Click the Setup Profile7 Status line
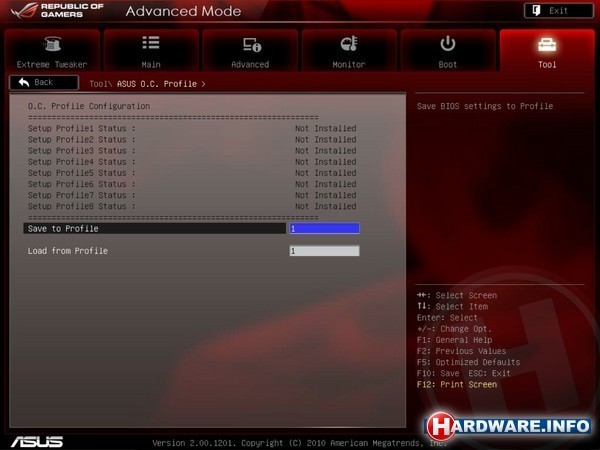Viewport: 600px width, 450px height. coord(192,195)
